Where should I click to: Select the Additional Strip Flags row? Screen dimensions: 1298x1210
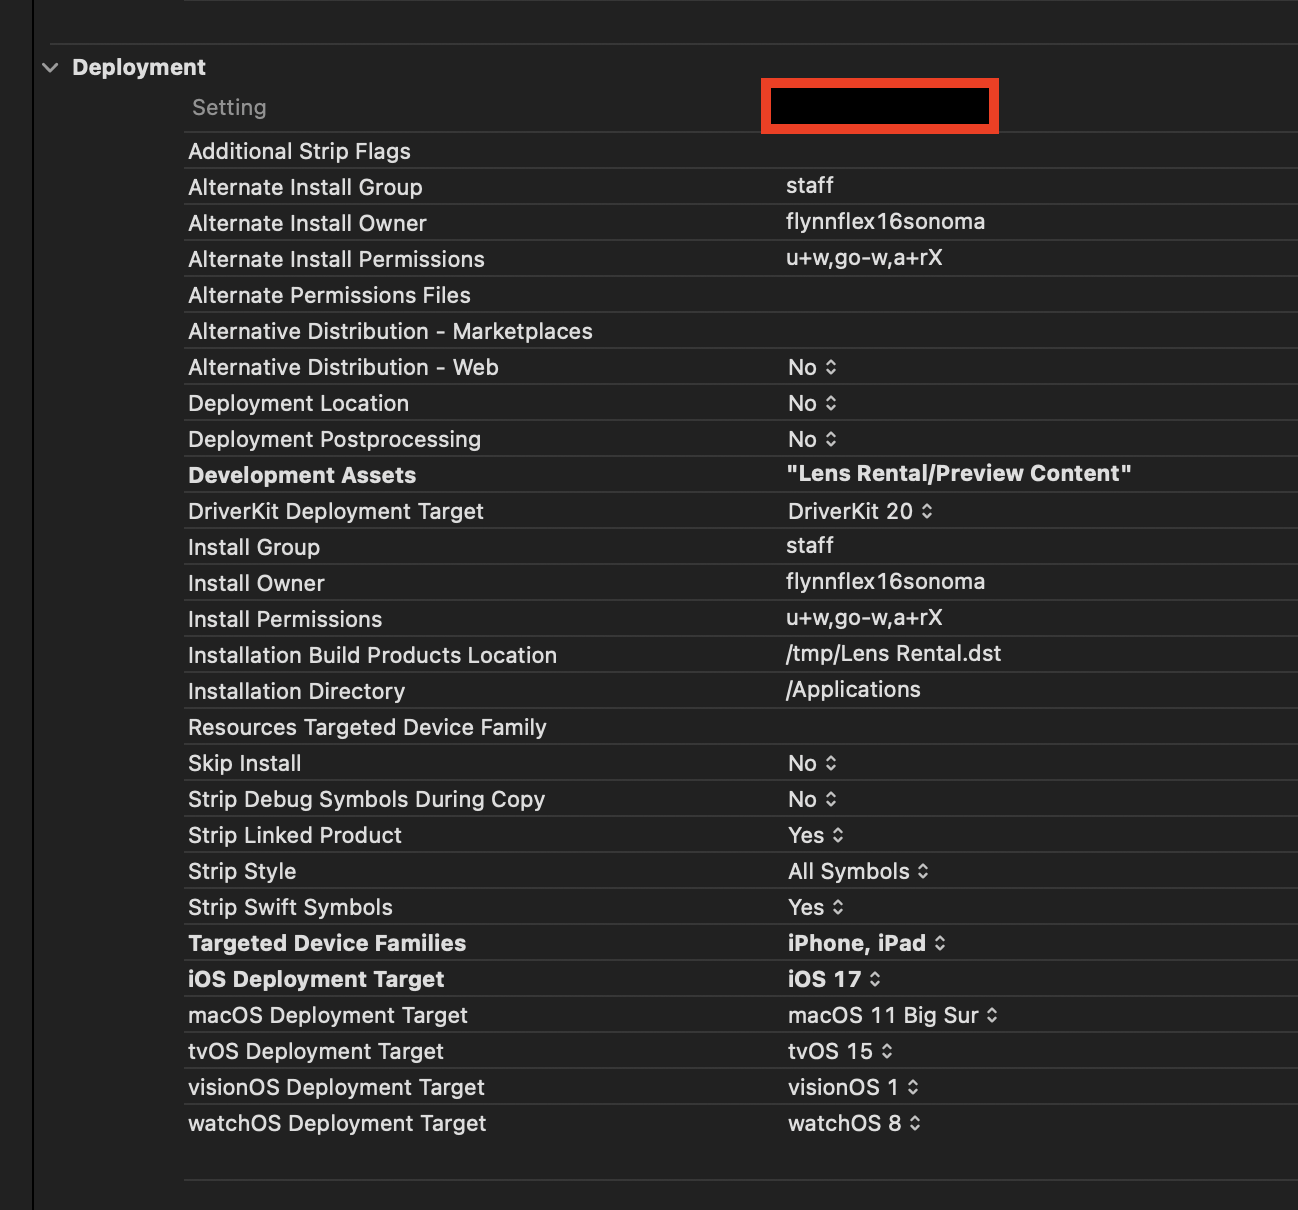click(741, 152)
